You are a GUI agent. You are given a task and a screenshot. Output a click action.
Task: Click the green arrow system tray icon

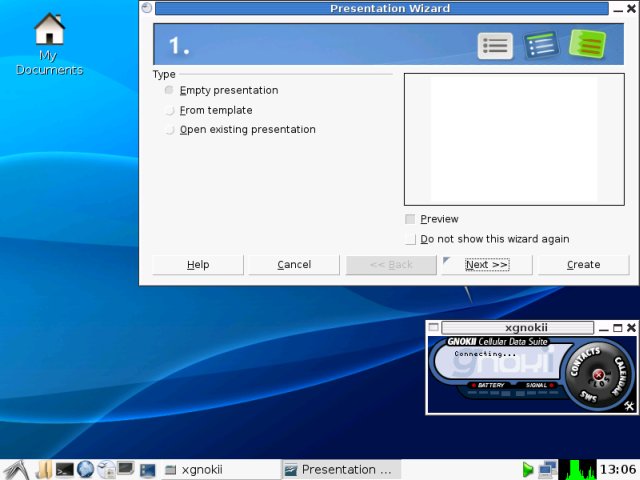pos(527,469)
